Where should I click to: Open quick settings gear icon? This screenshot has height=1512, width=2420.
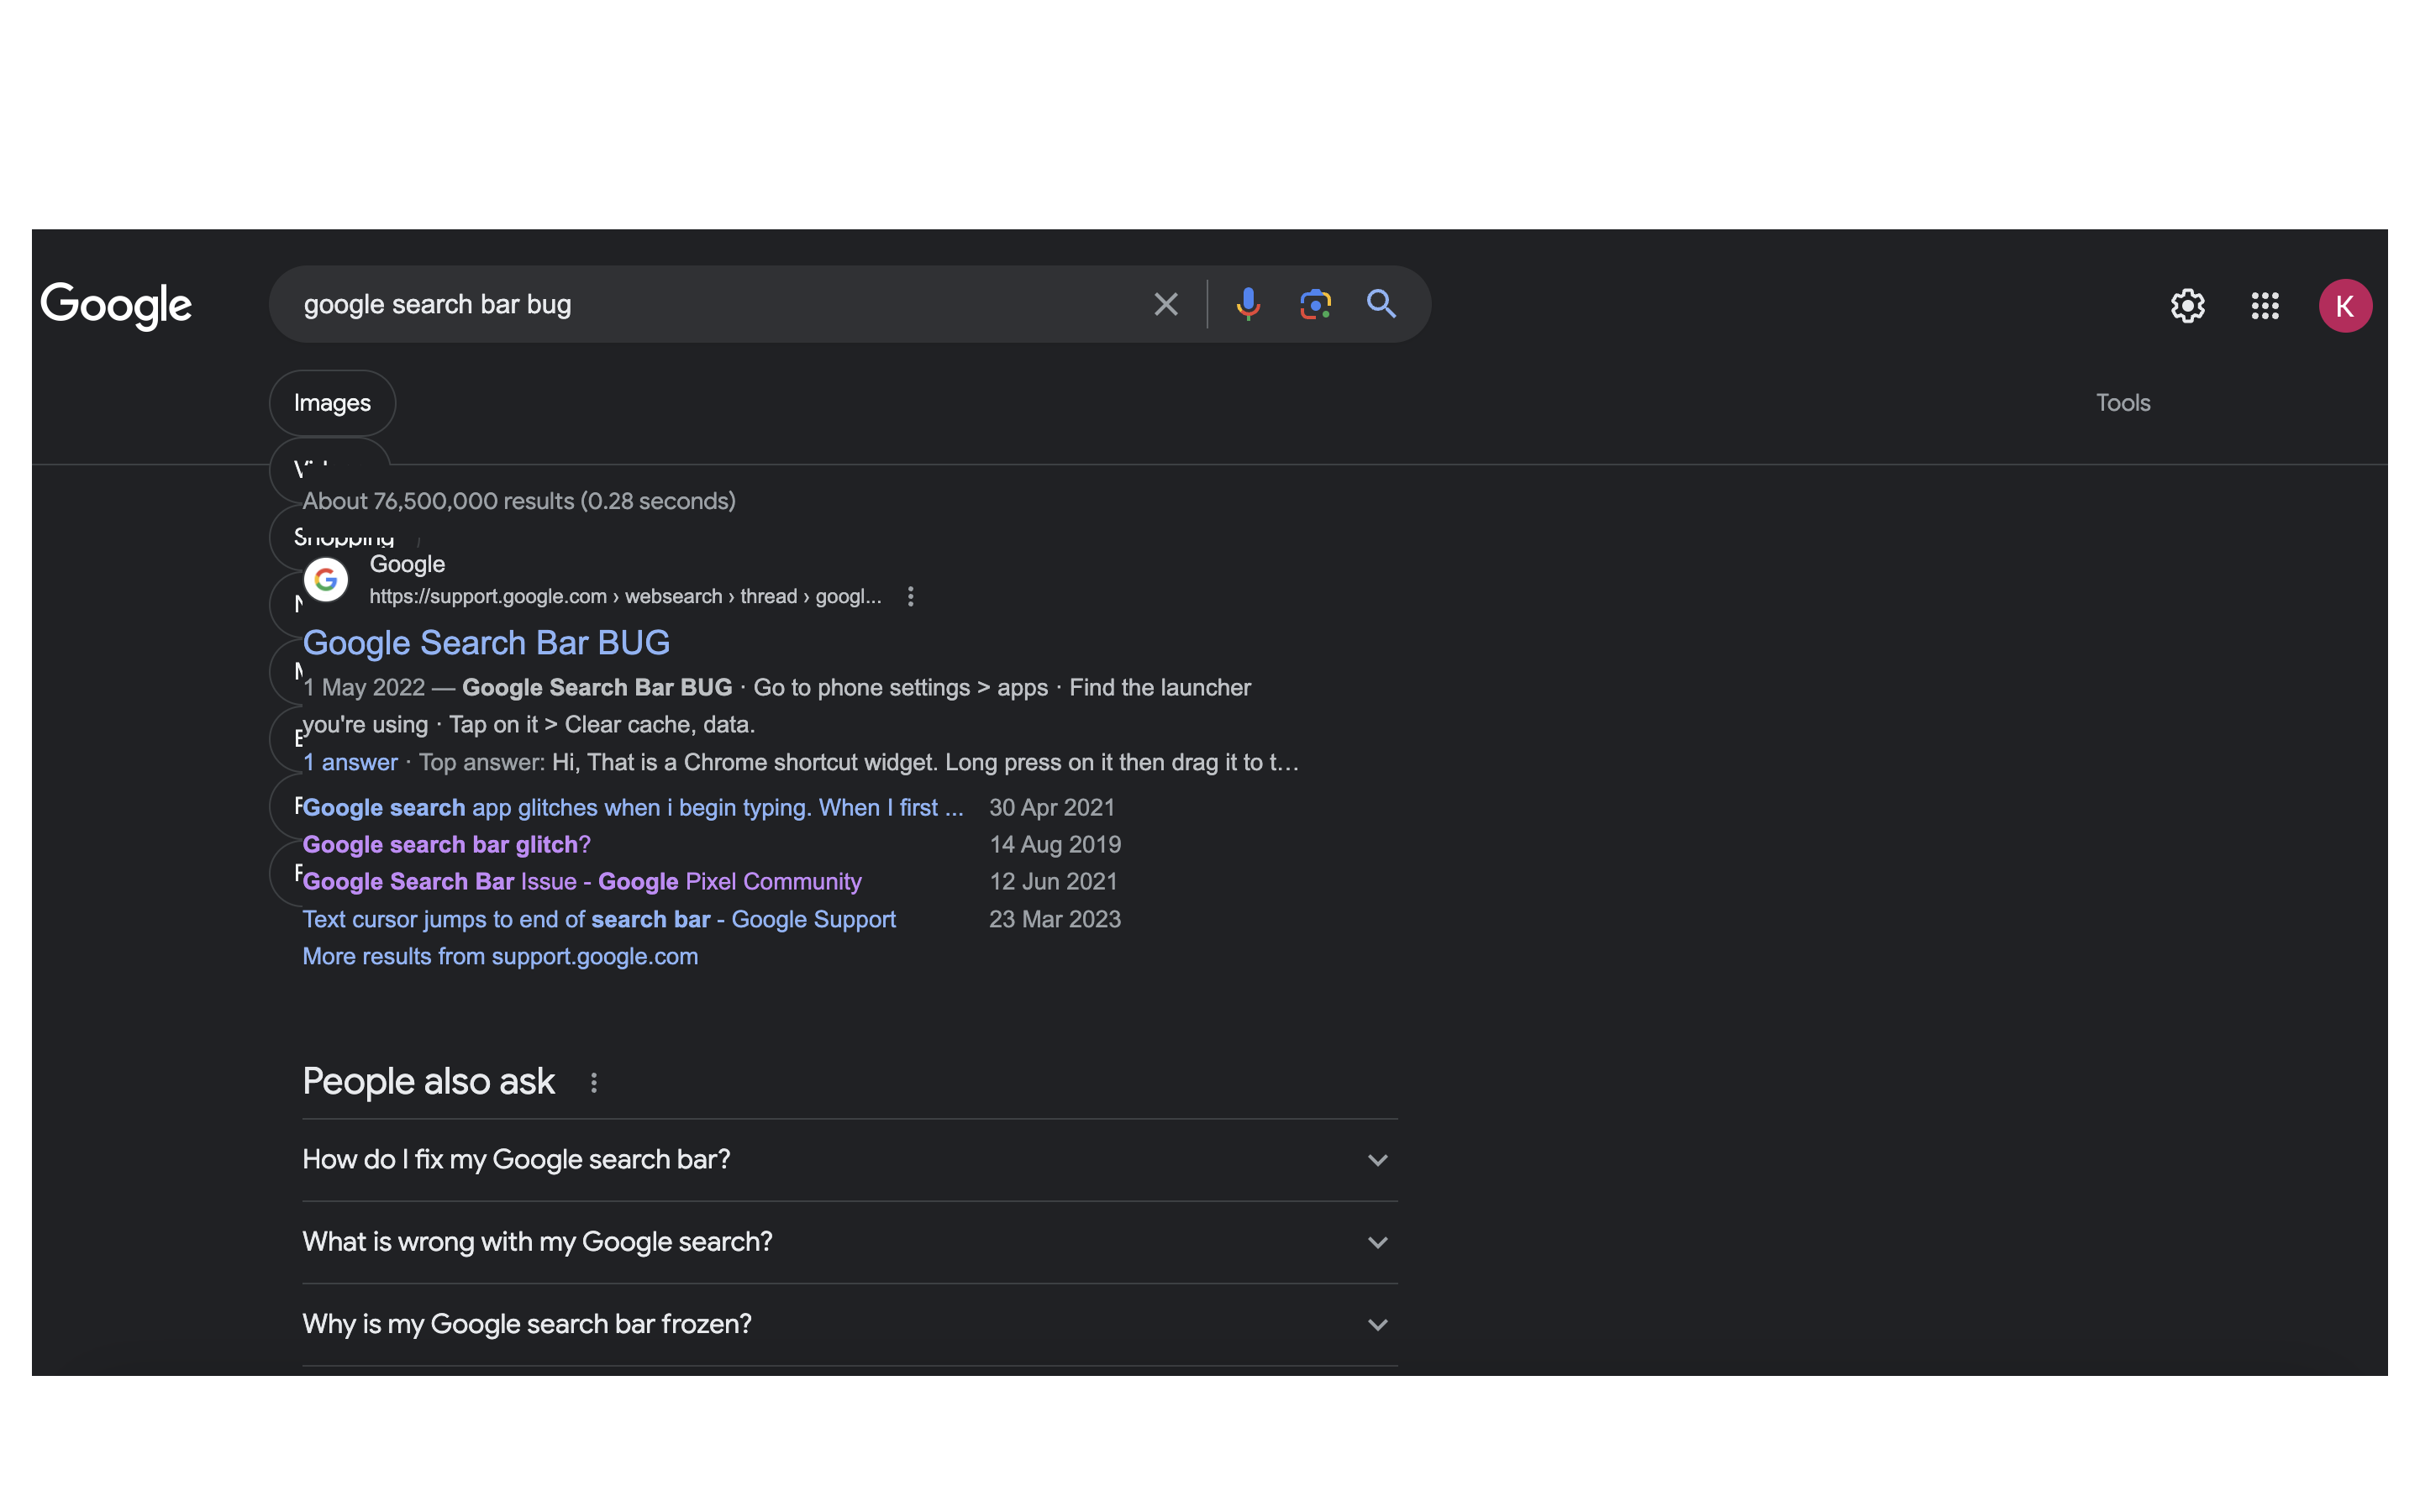pos(2187,306)
